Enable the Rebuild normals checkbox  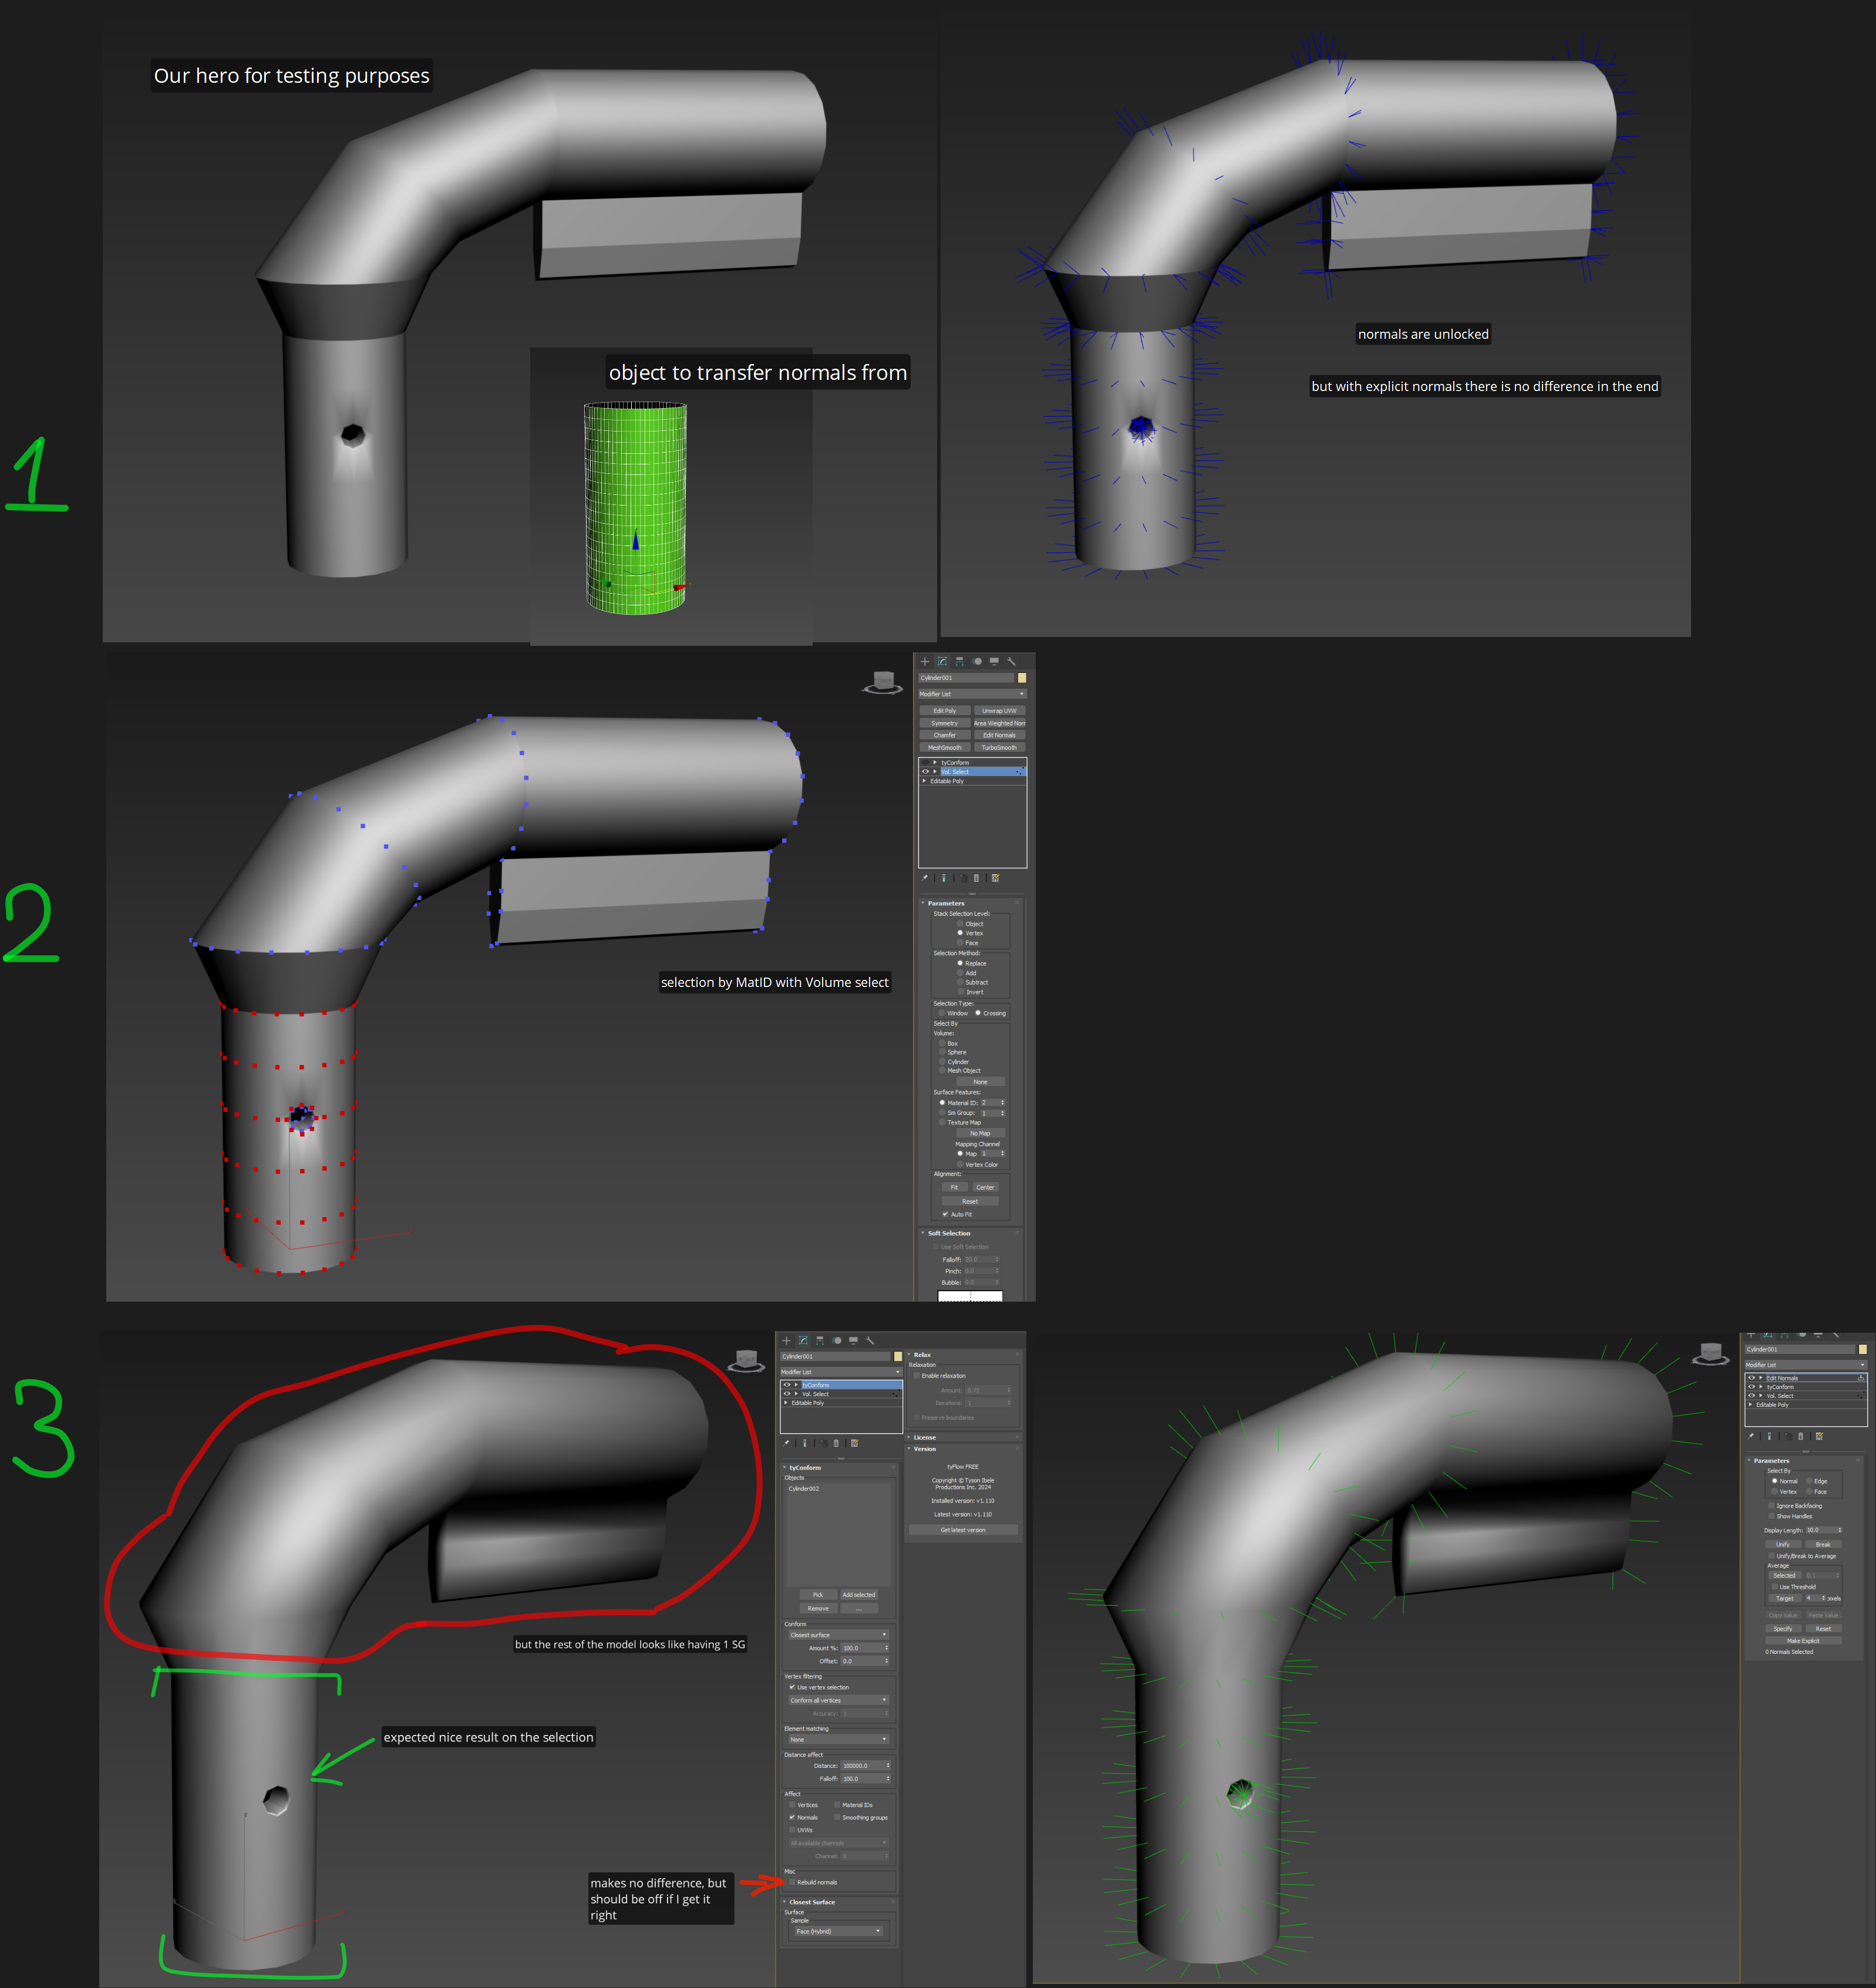(792, 1882)
